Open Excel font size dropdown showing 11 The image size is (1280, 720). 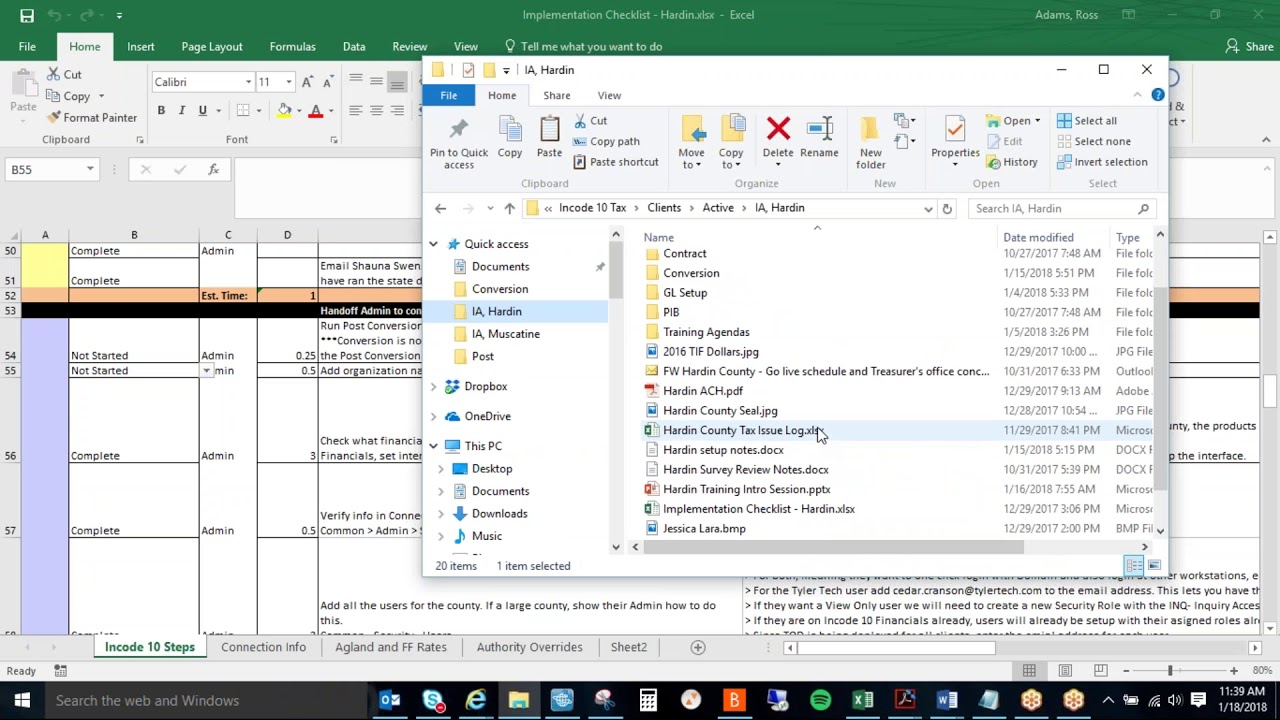pos(289,82)
